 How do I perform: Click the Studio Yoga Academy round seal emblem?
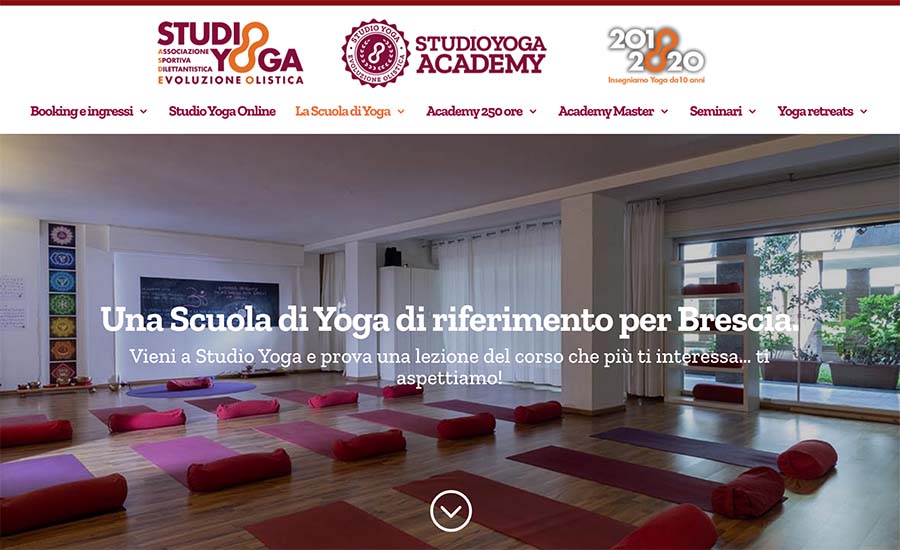pos(376,53)
